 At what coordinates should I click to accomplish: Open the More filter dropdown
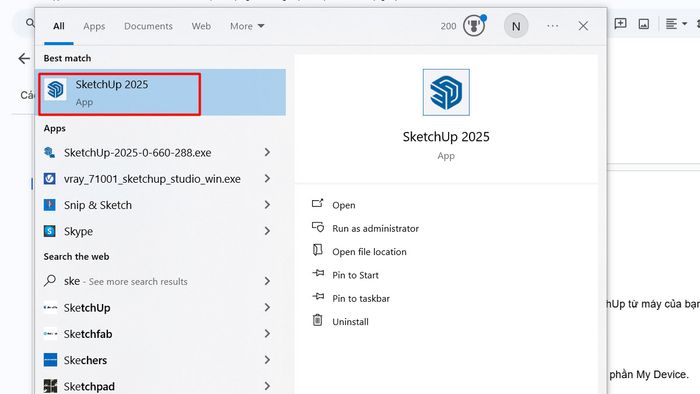click(247, 26)
